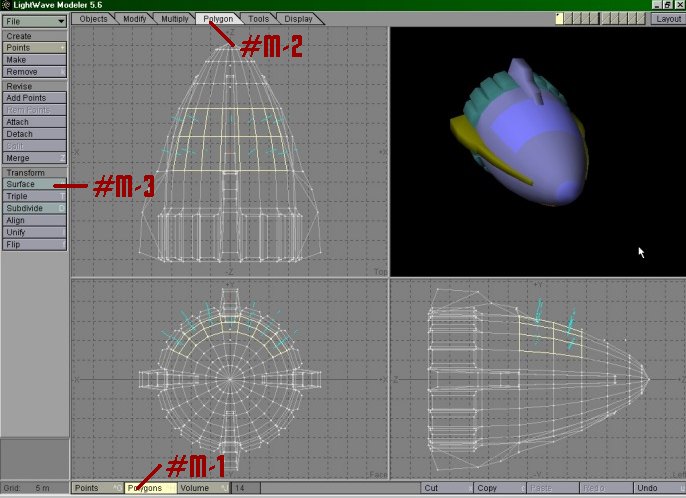This screenshot has height=498, width=686.
Task: Toggle Polygons selection mode in bottom bar
Action: (x=149, y=488)
